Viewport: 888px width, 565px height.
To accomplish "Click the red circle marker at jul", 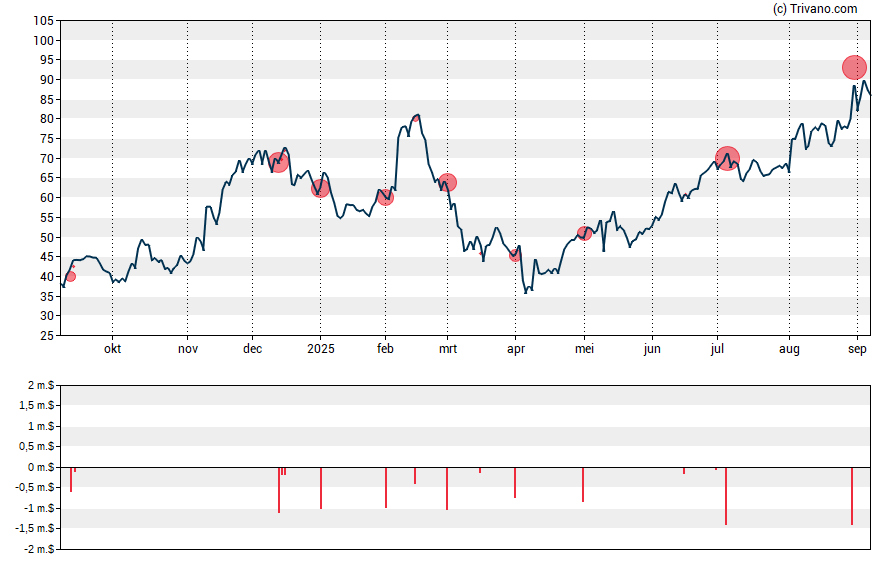I will pos(727,159).
